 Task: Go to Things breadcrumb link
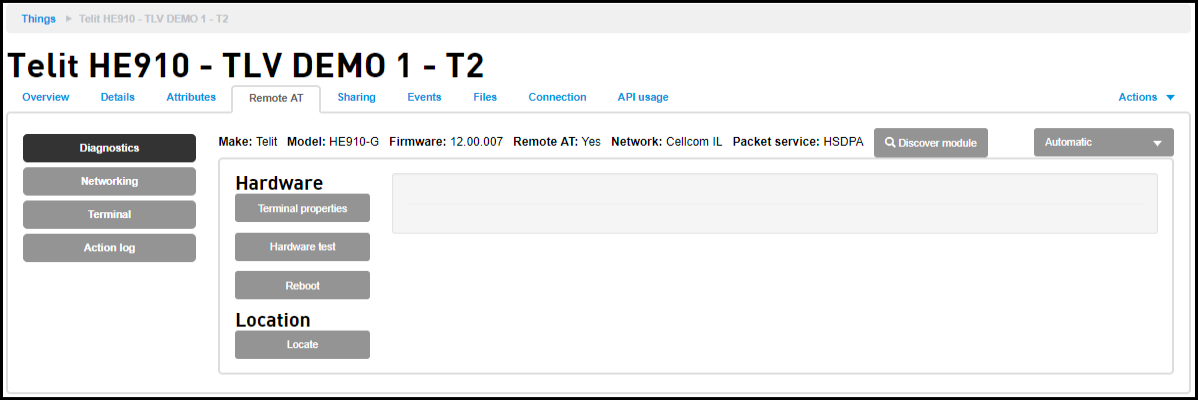pos(38,18)
